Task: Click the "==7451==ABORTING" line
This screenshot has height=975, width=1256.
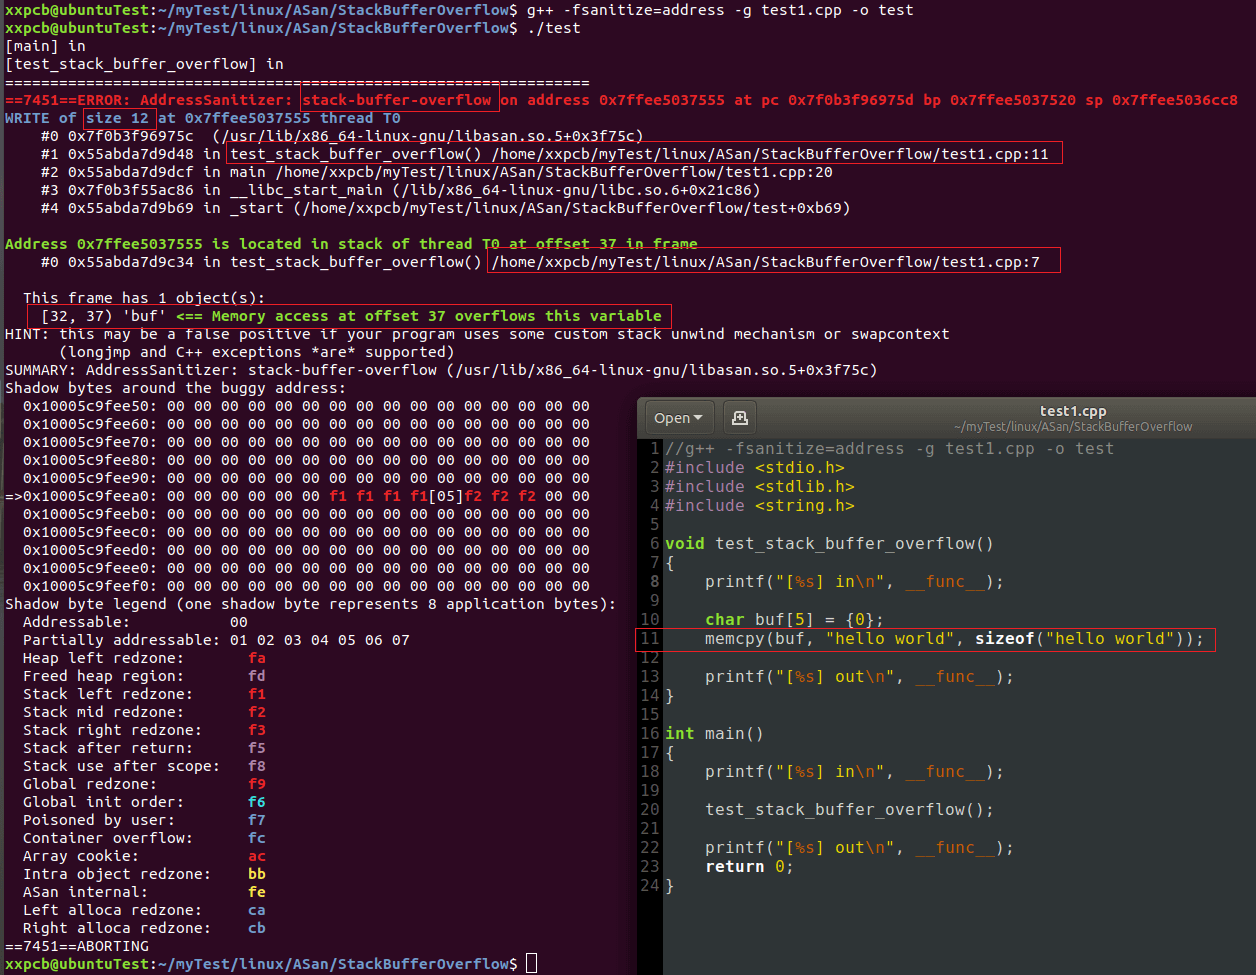Action: pos(77,946)
